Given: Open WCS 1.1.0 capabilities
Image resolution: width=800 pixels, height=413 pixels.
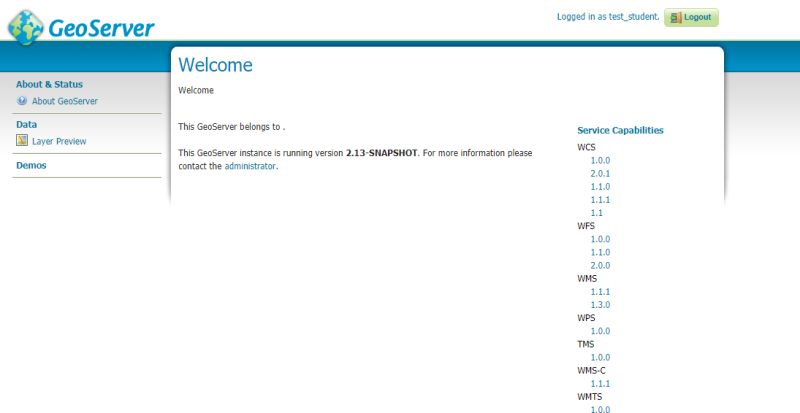Looking at the screenshot, I should pos(600,187).
